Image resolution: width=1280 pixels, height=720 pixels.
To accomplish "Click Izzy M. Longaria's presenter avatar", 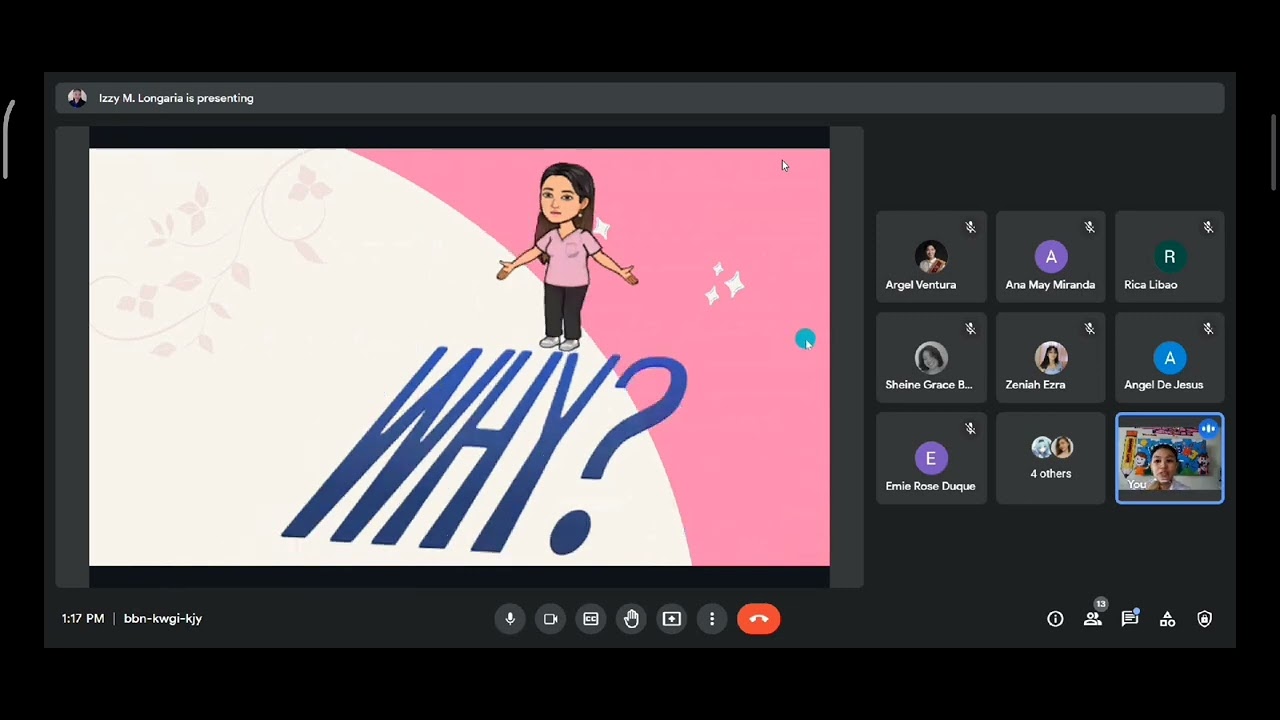I will pyautogui.click(x=77, y=98).
